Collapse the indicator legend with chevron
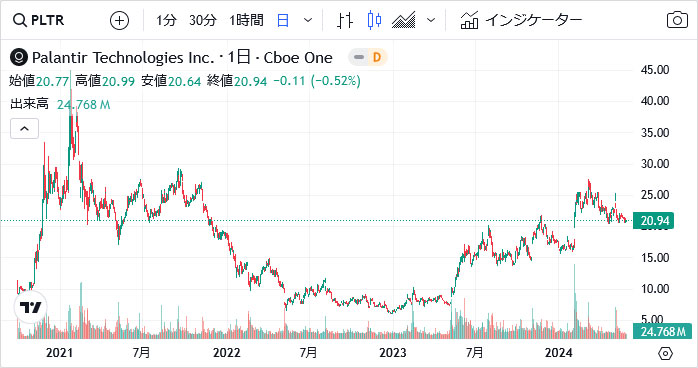This screenshot has width=698, height=368. 24,129
